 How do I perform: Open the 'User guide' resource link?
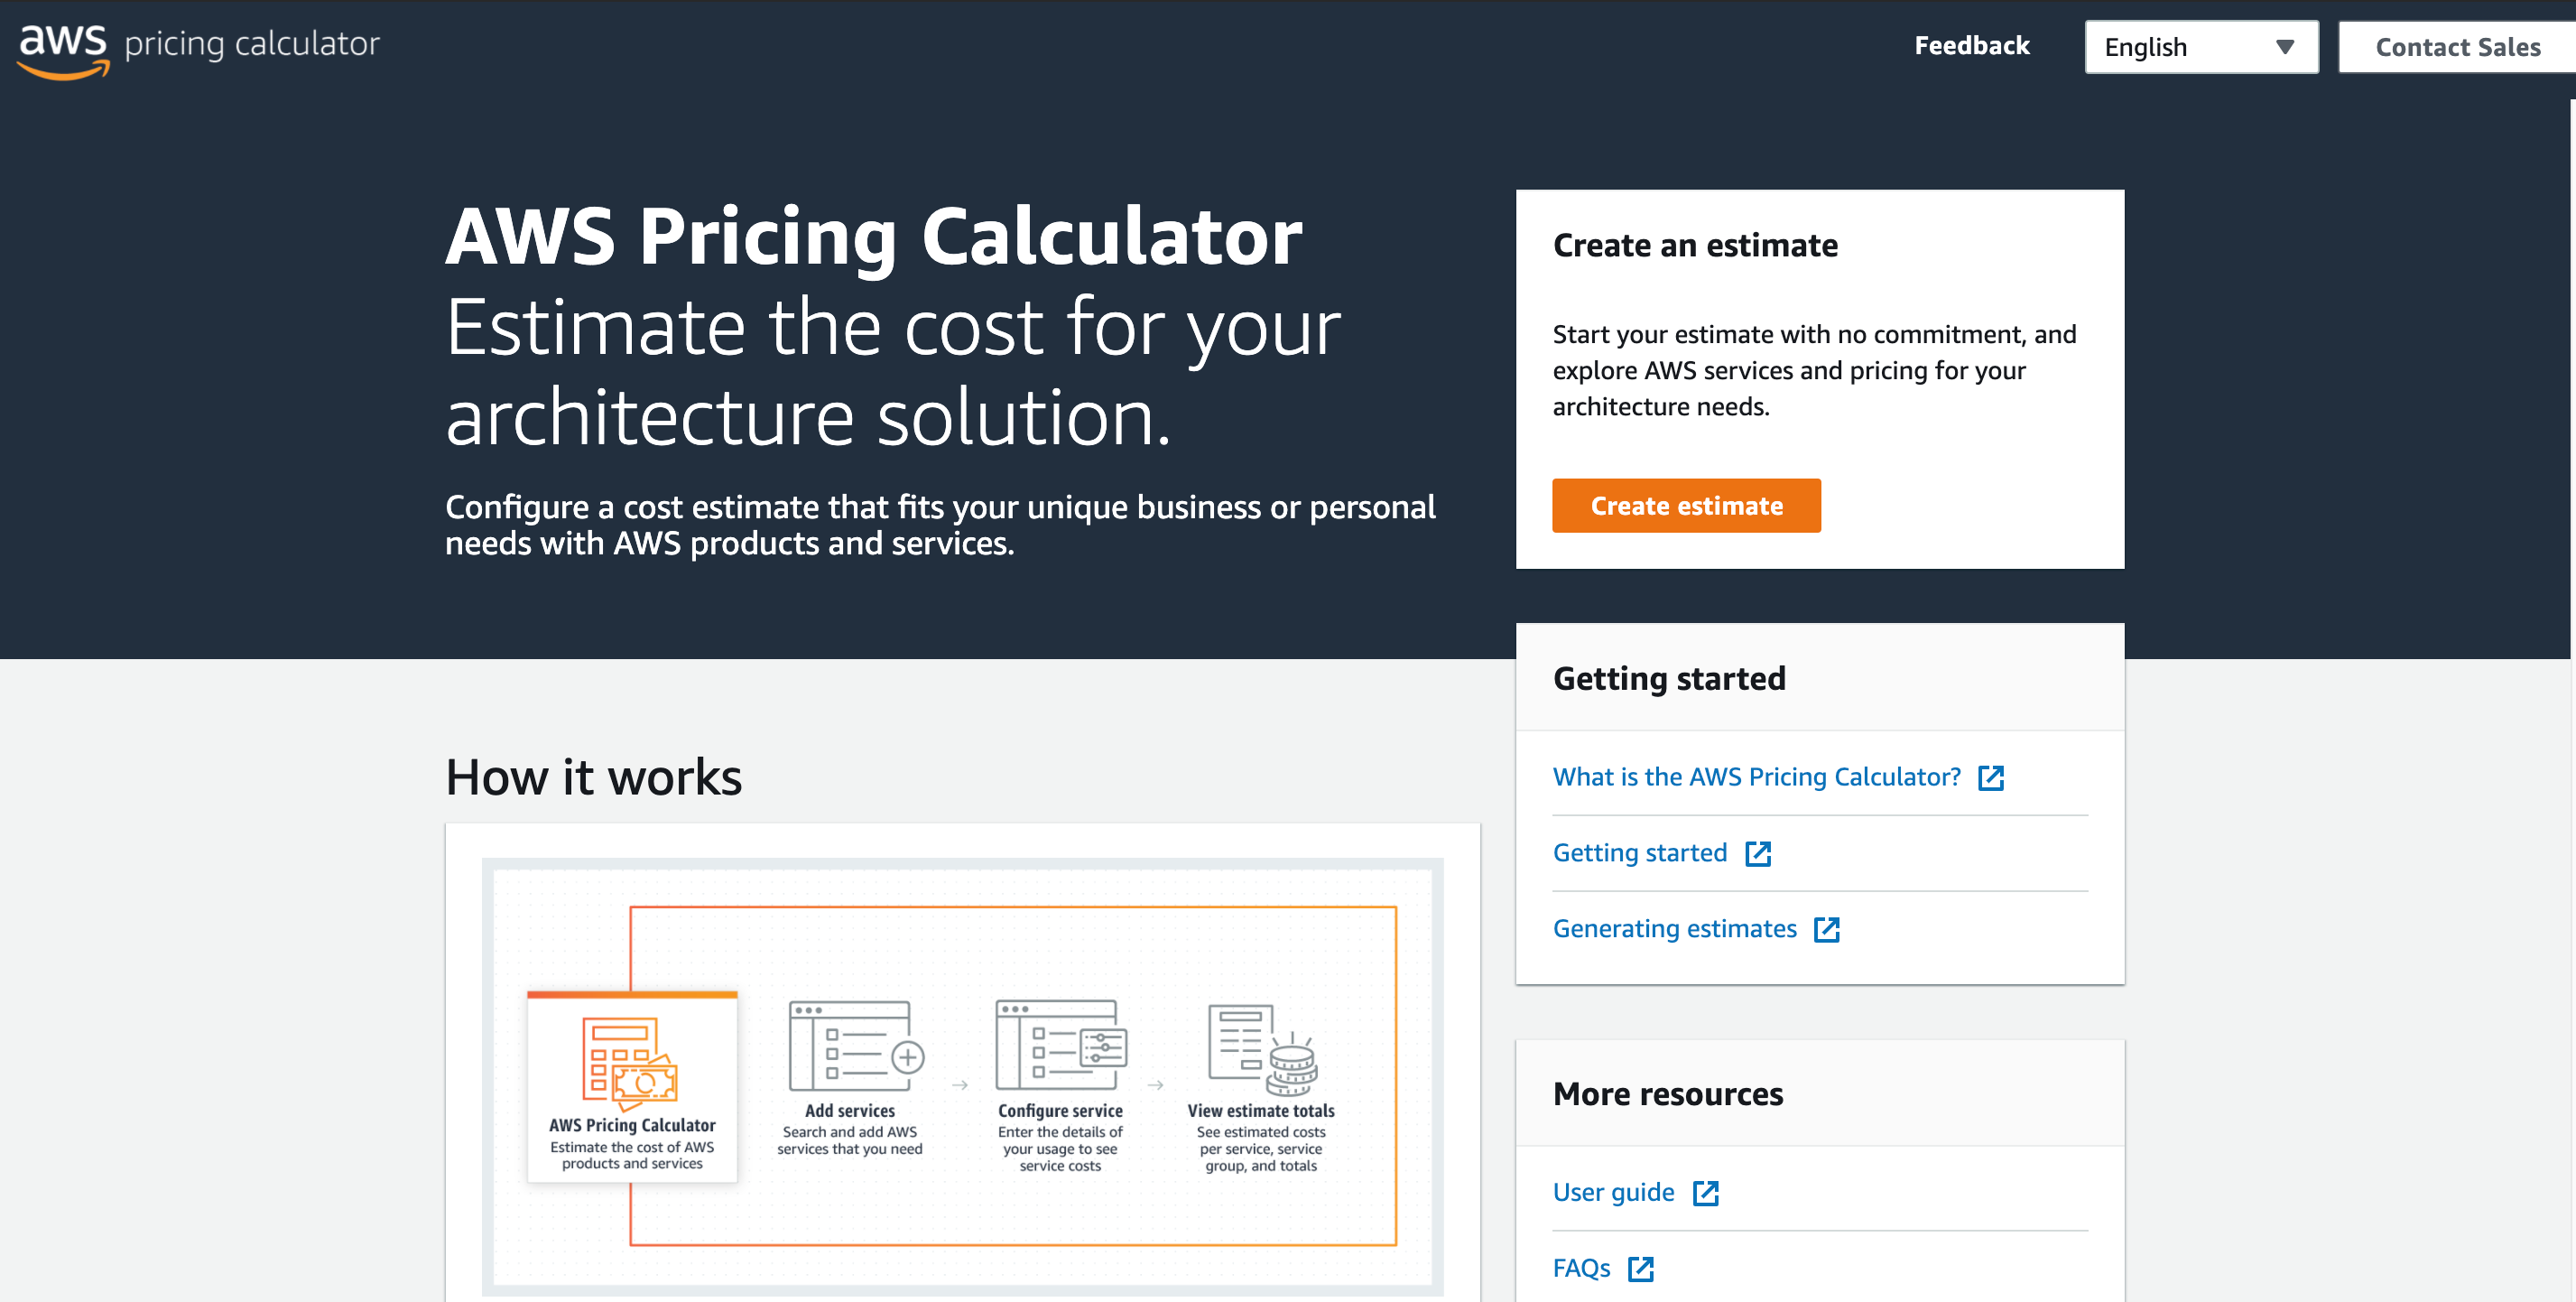point(1613,1192)
